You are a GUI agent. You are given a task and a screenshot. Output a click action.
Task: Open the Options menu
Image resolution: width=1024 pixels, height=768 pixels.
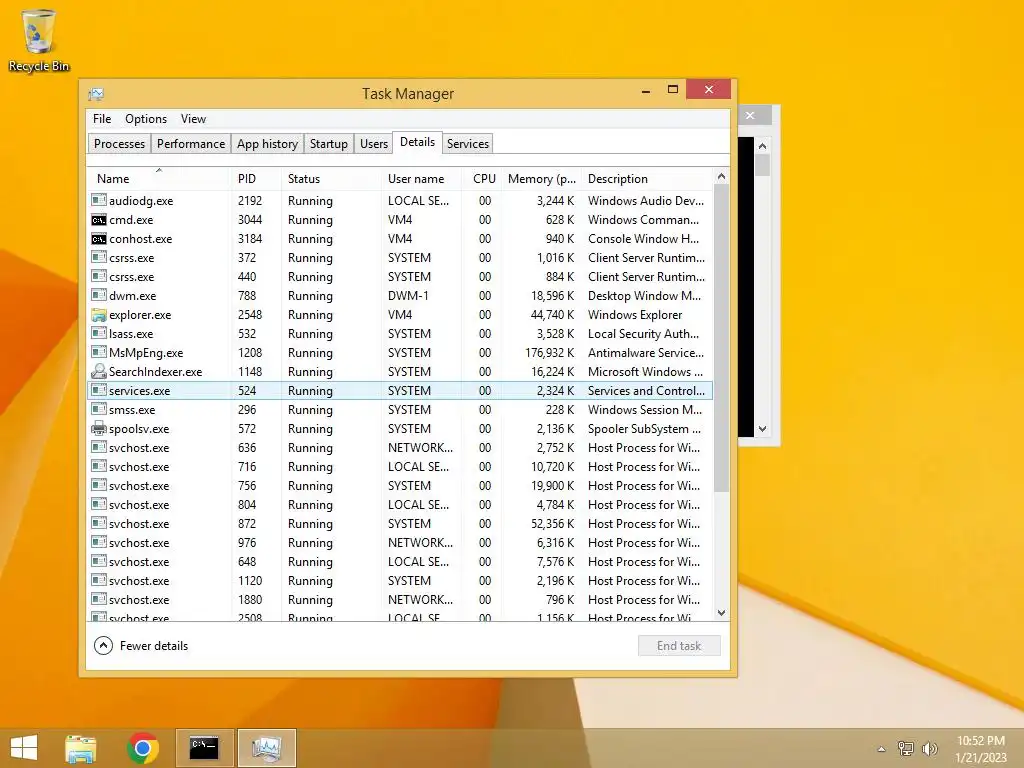146,119
